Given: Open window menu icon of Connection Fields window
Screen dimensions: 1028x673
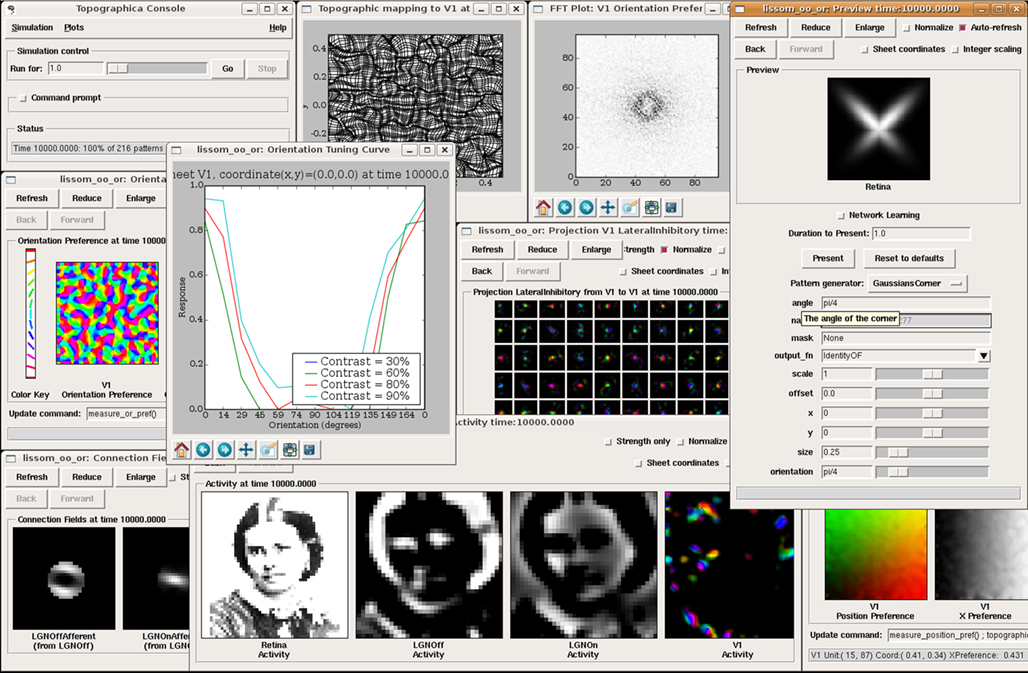Looking at the screenshot, I should 11,459.
